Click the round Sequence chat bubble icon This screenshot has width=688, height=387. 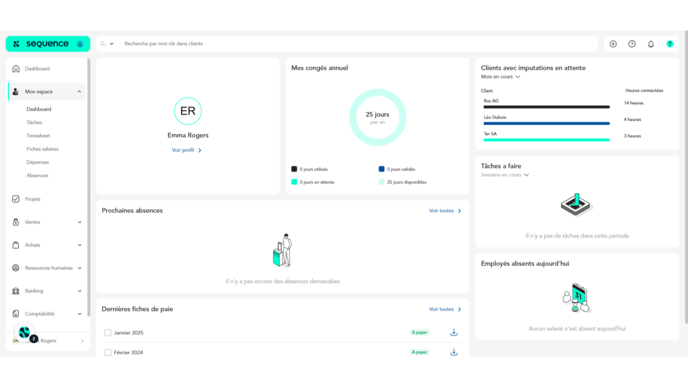(25, 333)
